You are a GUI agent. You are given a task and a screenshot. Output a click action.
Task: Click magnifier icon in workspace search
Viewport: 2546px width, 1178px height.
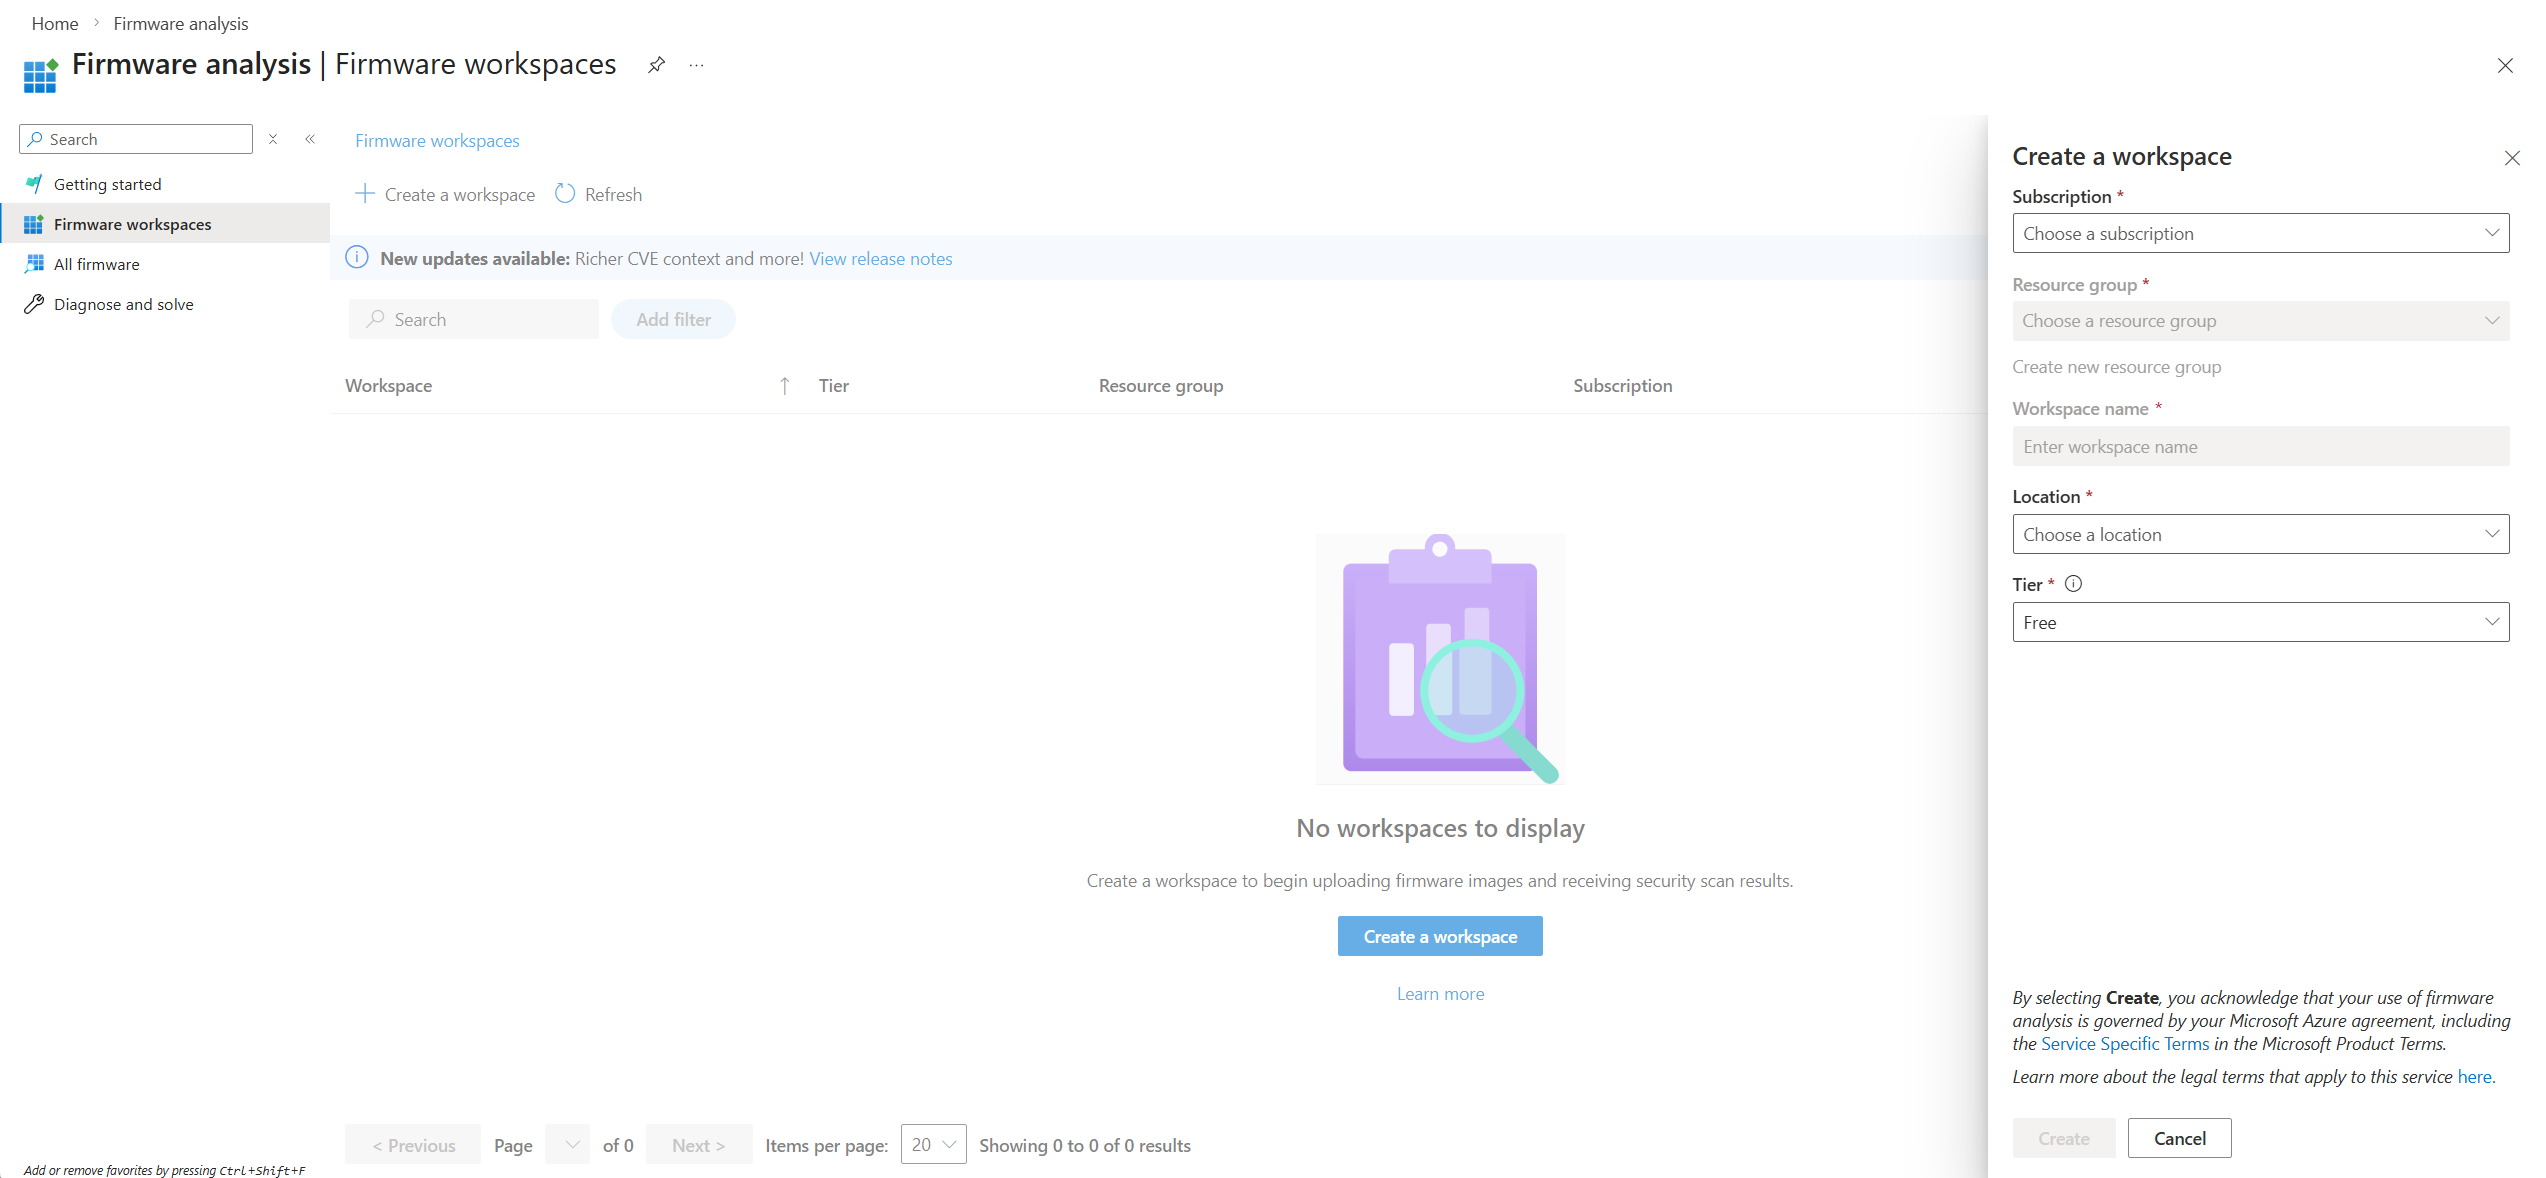click(x=375, y=319)
